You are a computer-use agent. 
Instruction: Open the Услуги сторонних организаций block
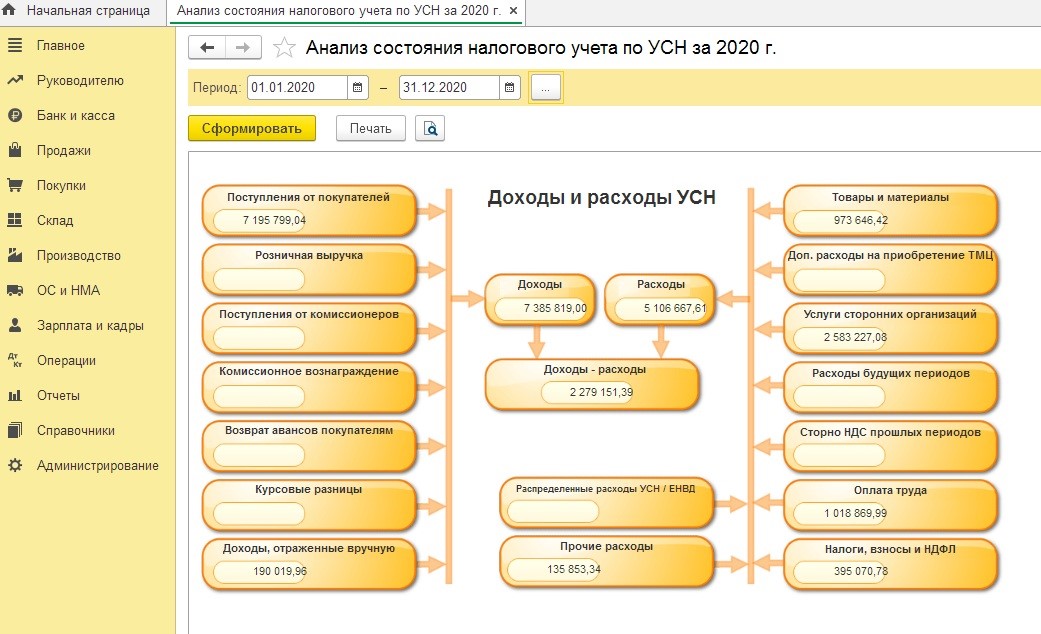click(x=890, y=328)
